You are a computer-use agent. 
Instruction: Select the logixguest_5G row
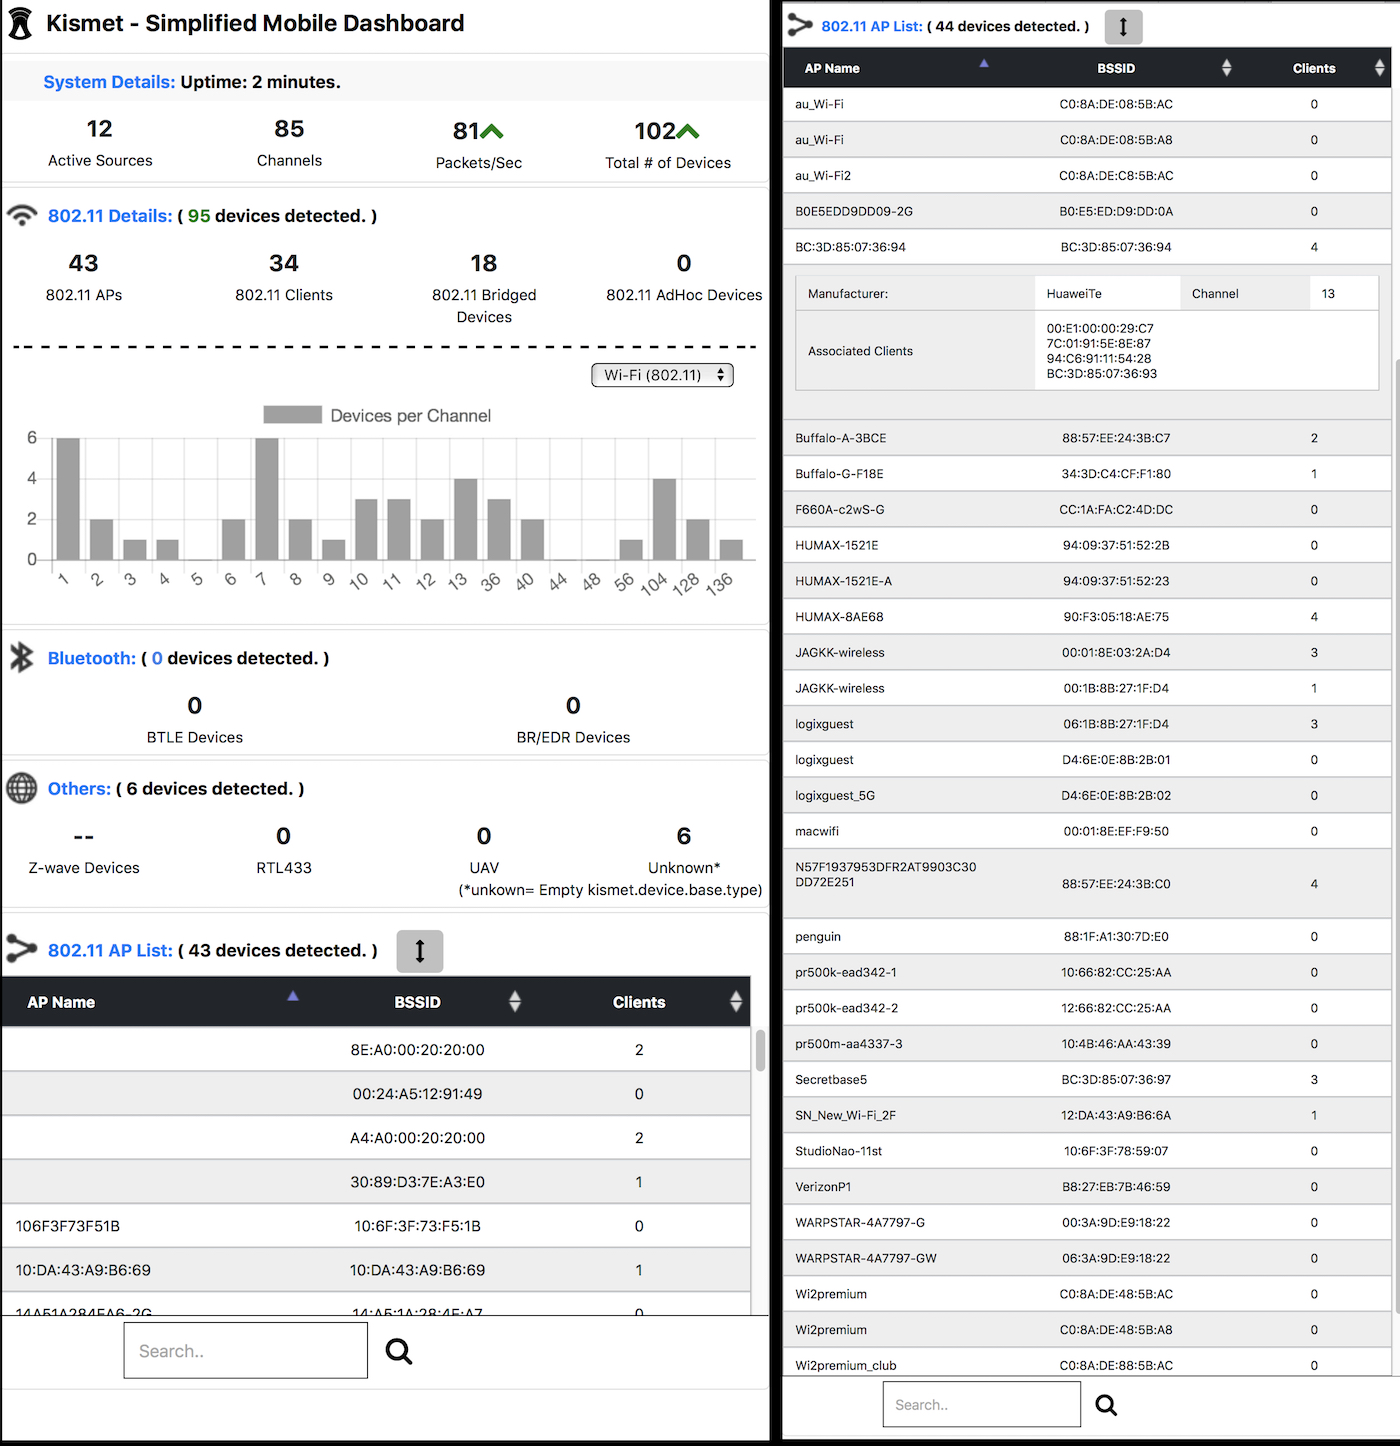point(1088,796)
